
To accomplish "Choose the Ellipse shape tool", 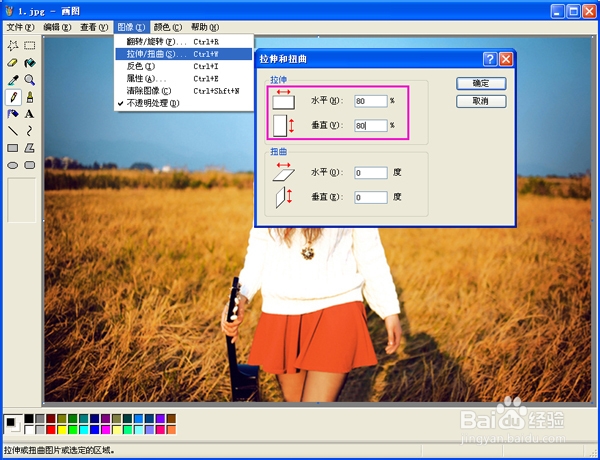I will [13, 165].
